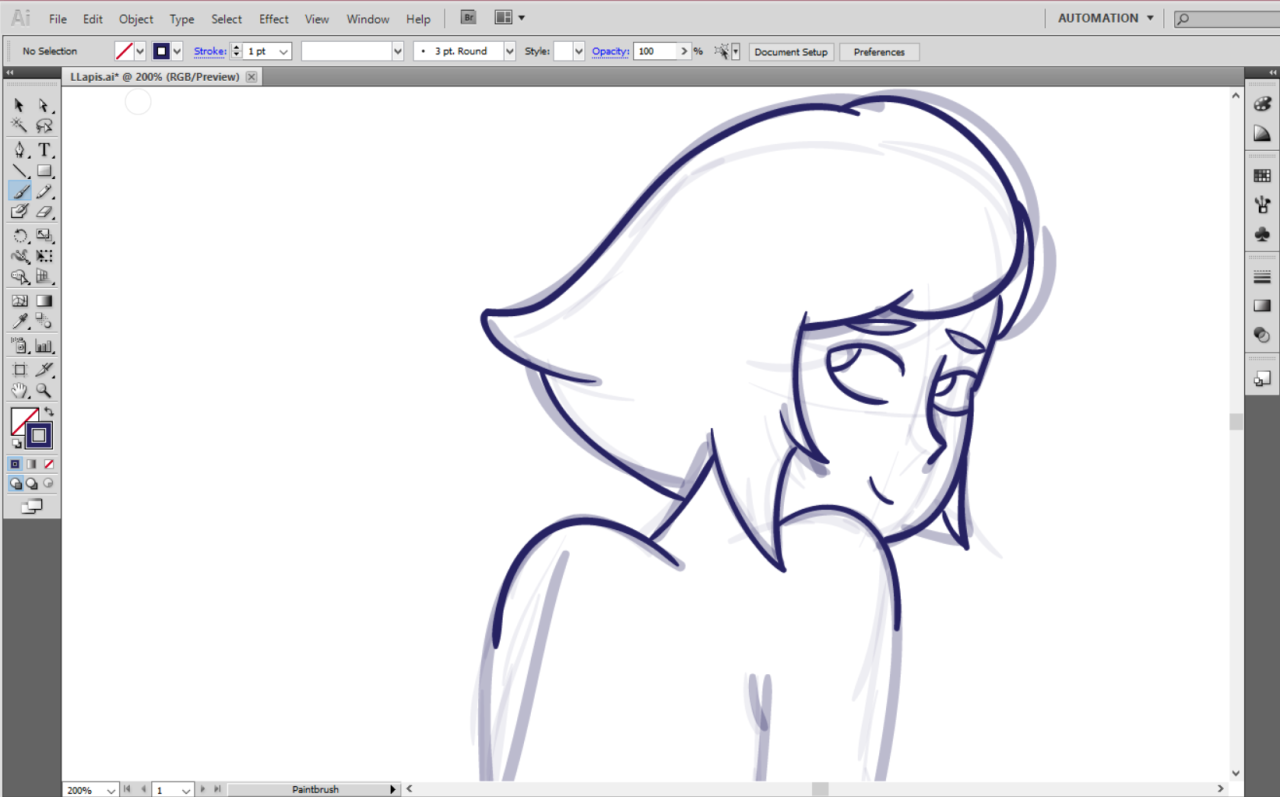
Task: Select the Blend tool
Action: pyautogui.click(x=44, y=321)
